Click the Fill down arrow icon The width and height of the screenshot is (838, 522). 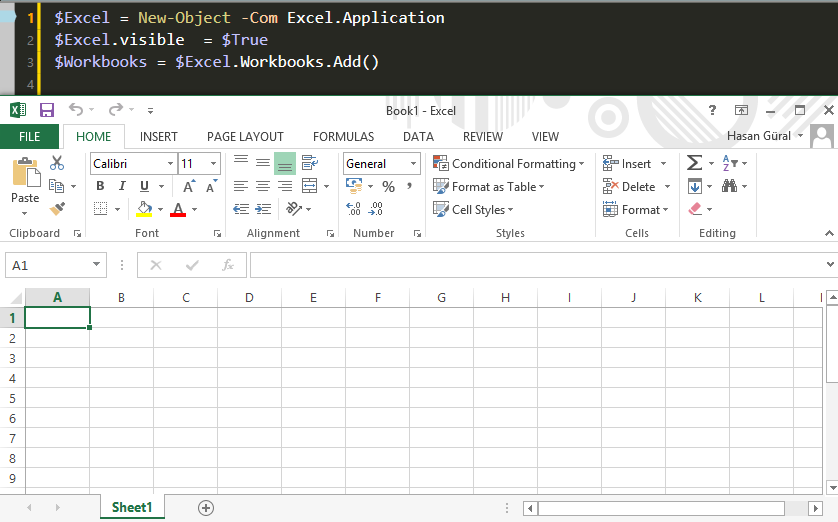695,186
